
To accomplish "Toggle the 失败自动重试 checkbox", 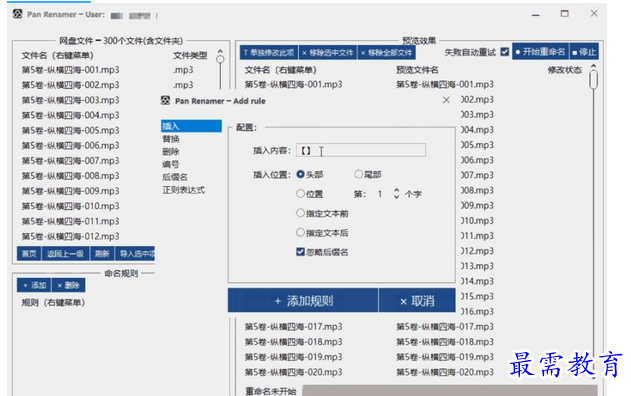I will click(x=504, y=52).
